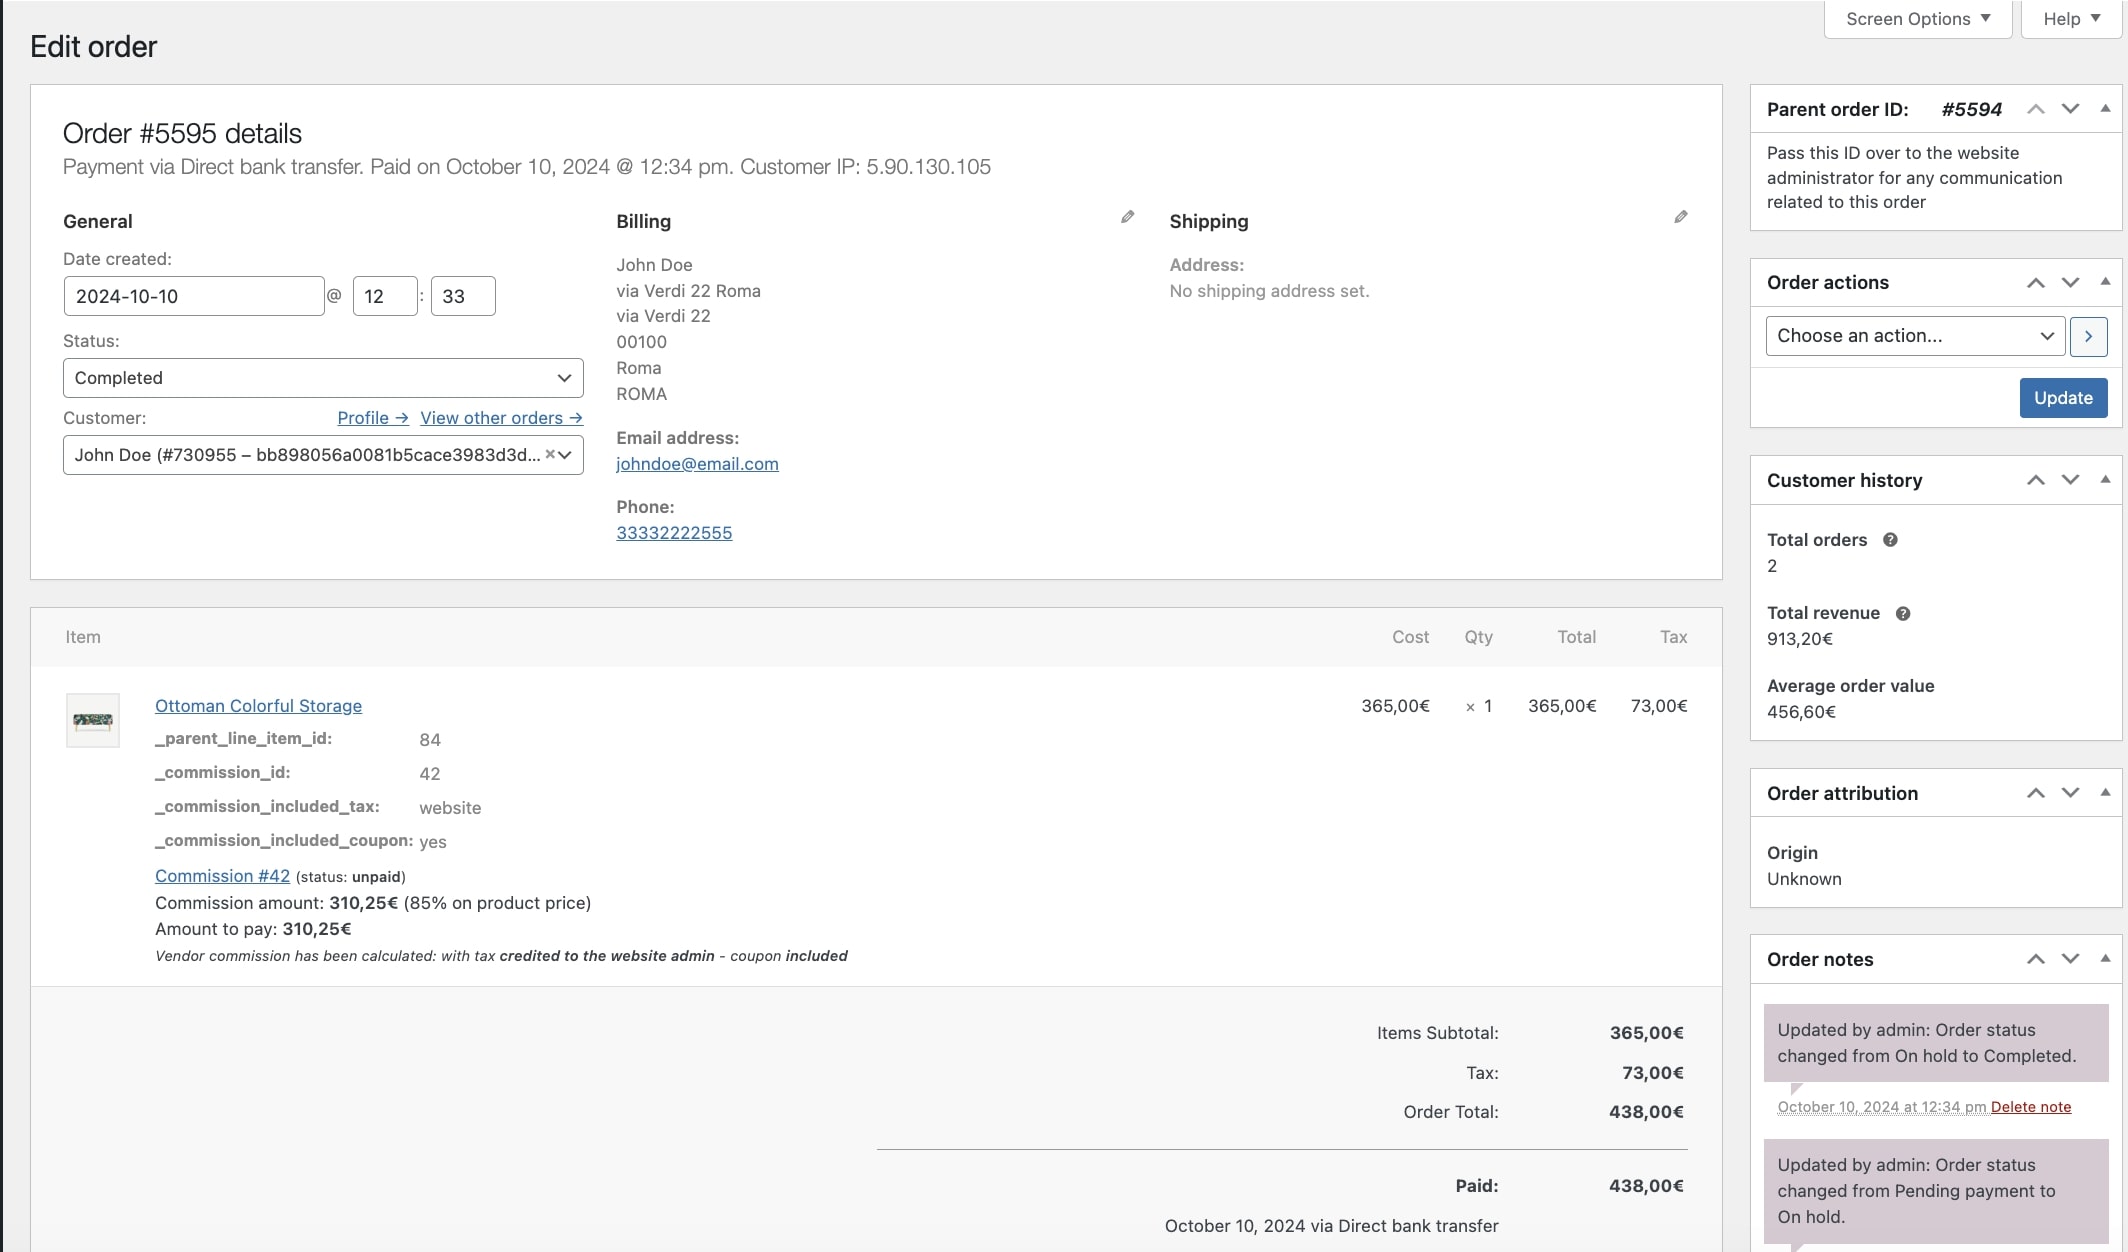Screen dimensions: 2128x1252
Task: Move Customer history panel up
Action: (2035, 480)
